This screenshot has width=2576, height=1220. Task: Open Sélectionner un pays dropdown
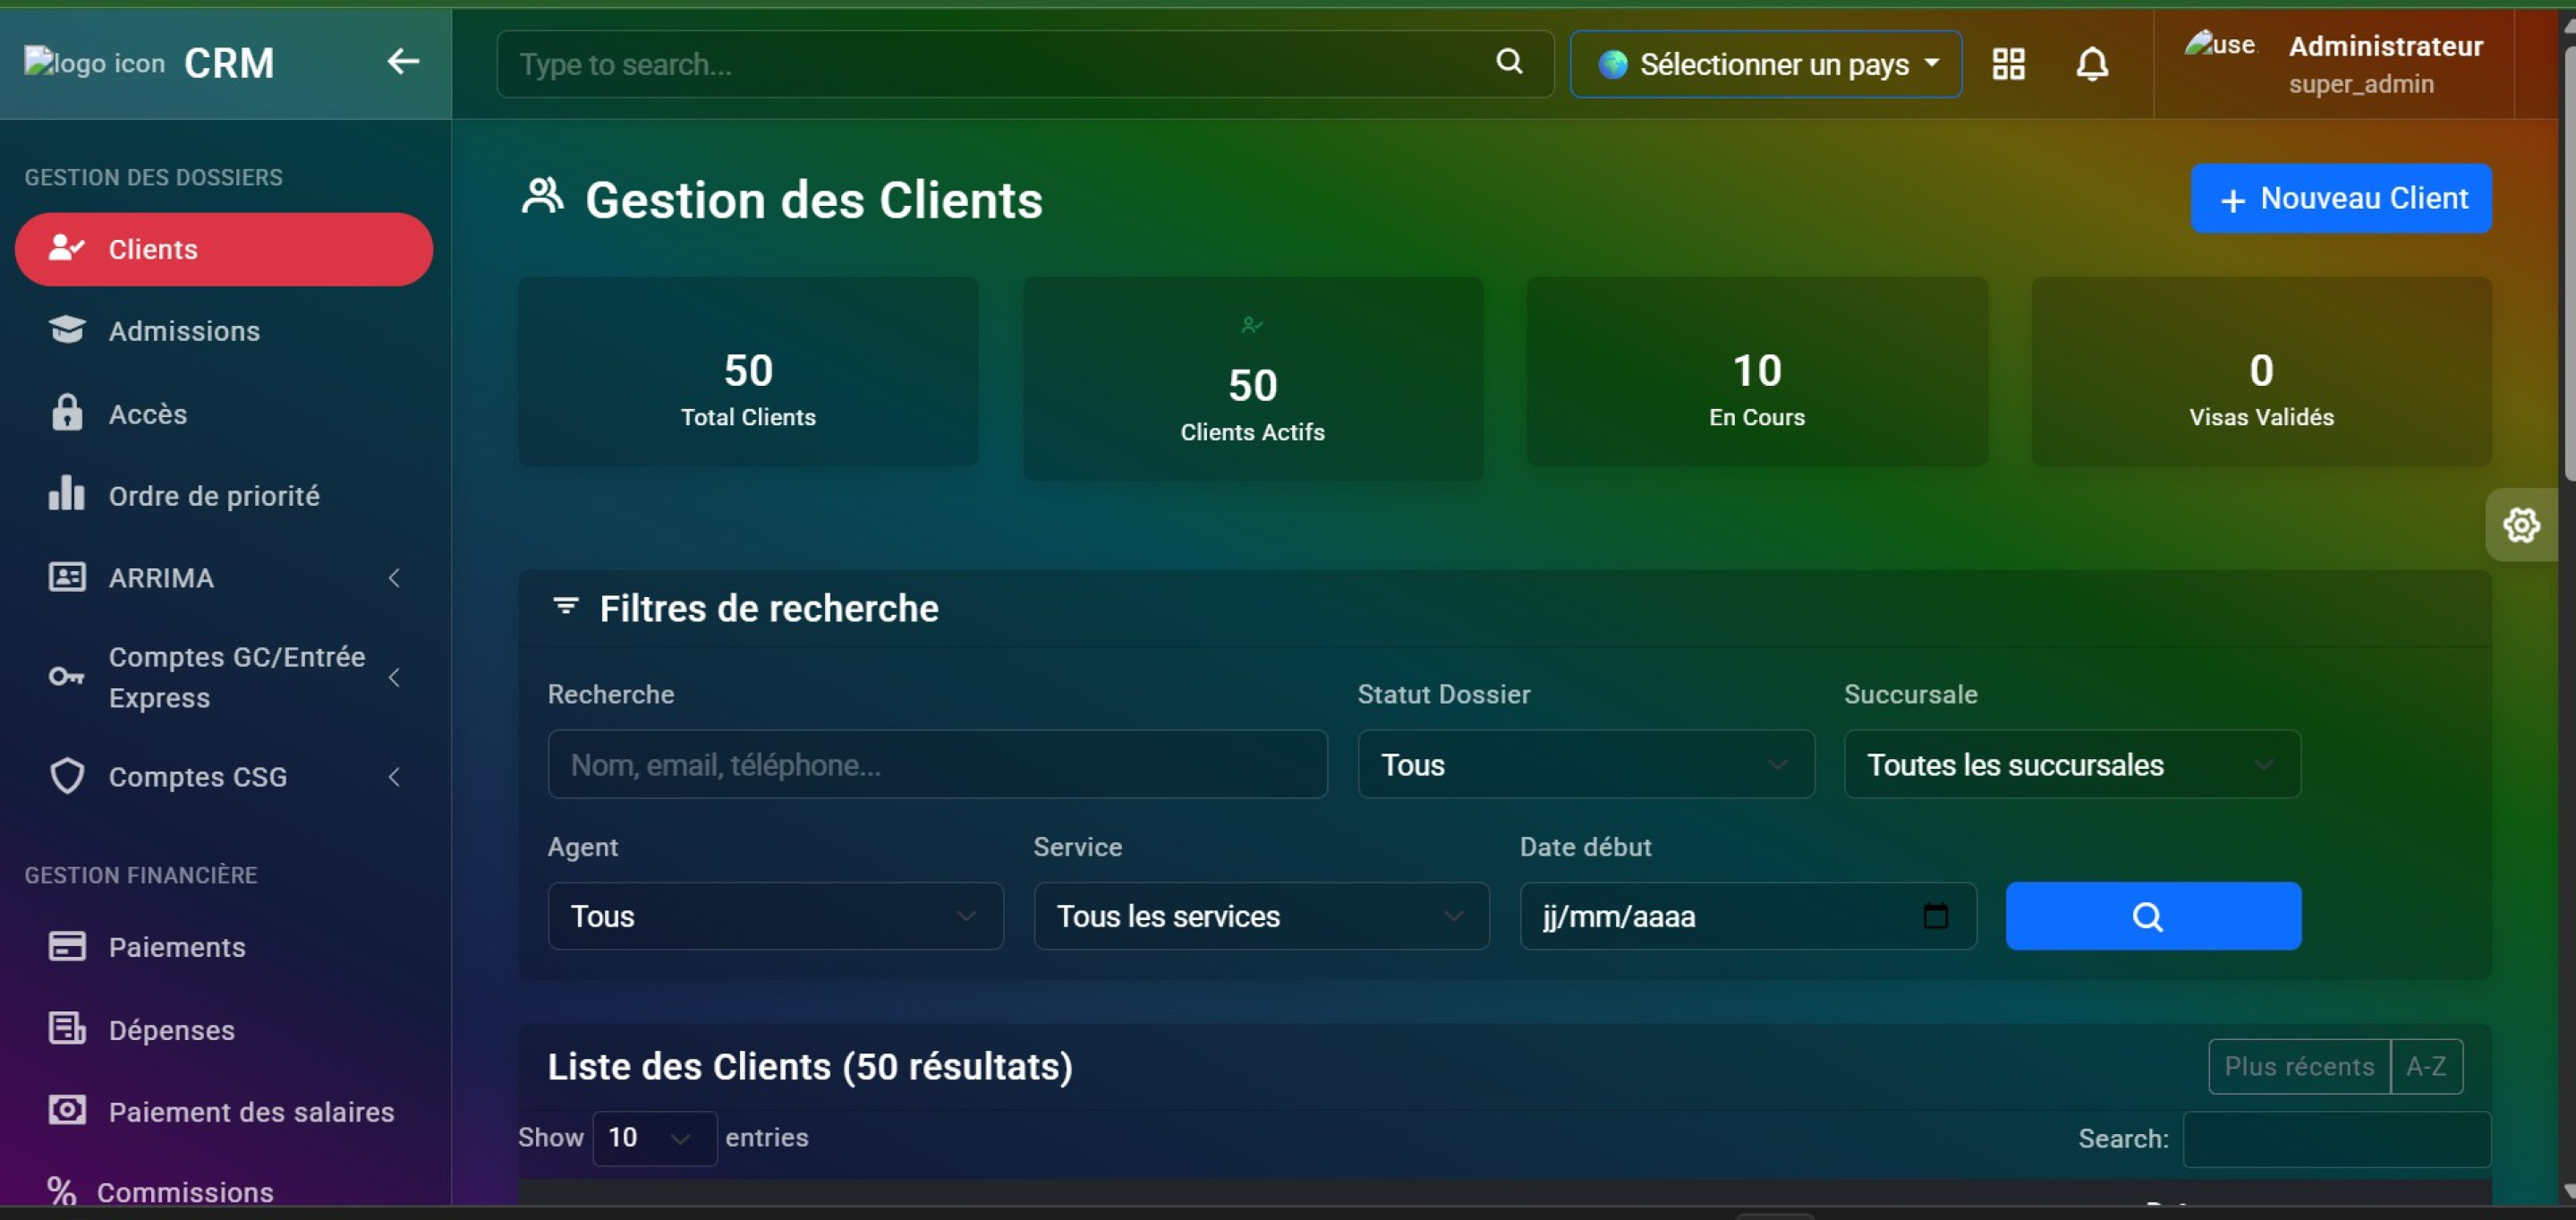[x=1765, y=64]
